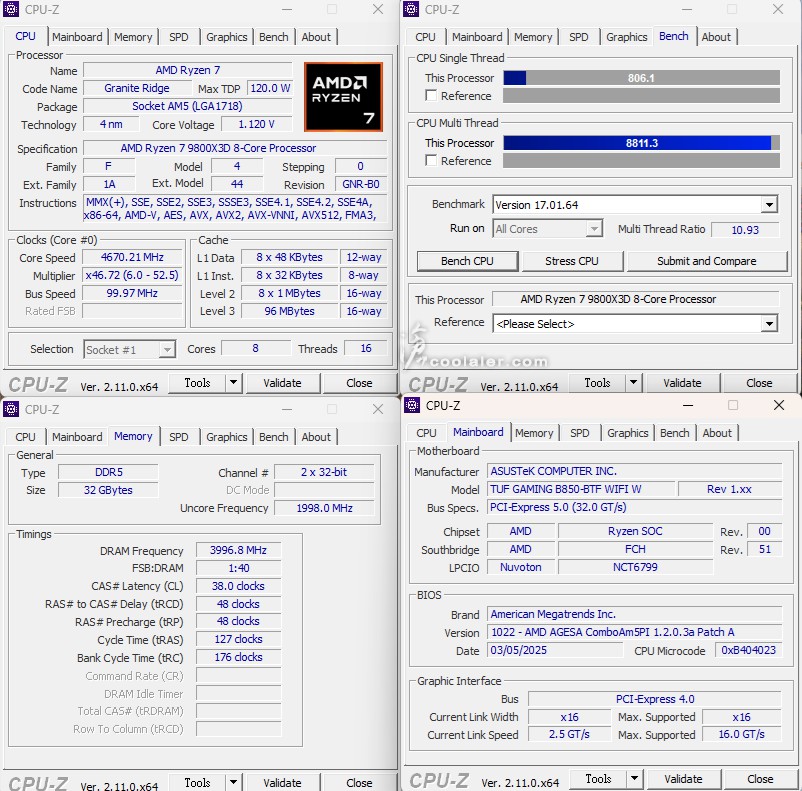Open Memory tab in the Mainboard window
The image size is (802, 791).
tap(534, 433)
